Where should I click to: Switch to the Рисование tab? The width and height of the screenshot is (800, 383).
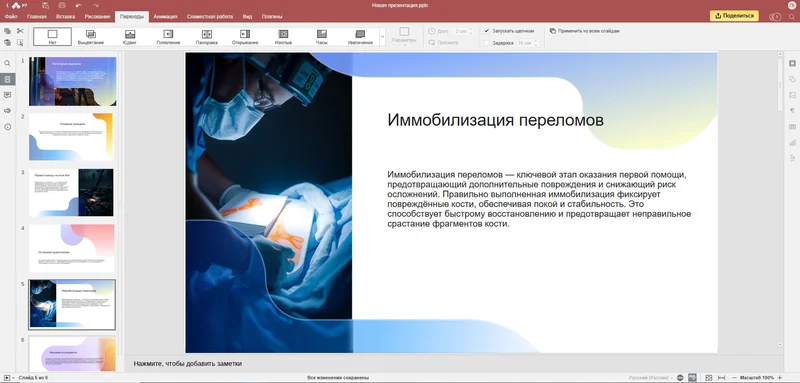[97, 16]
